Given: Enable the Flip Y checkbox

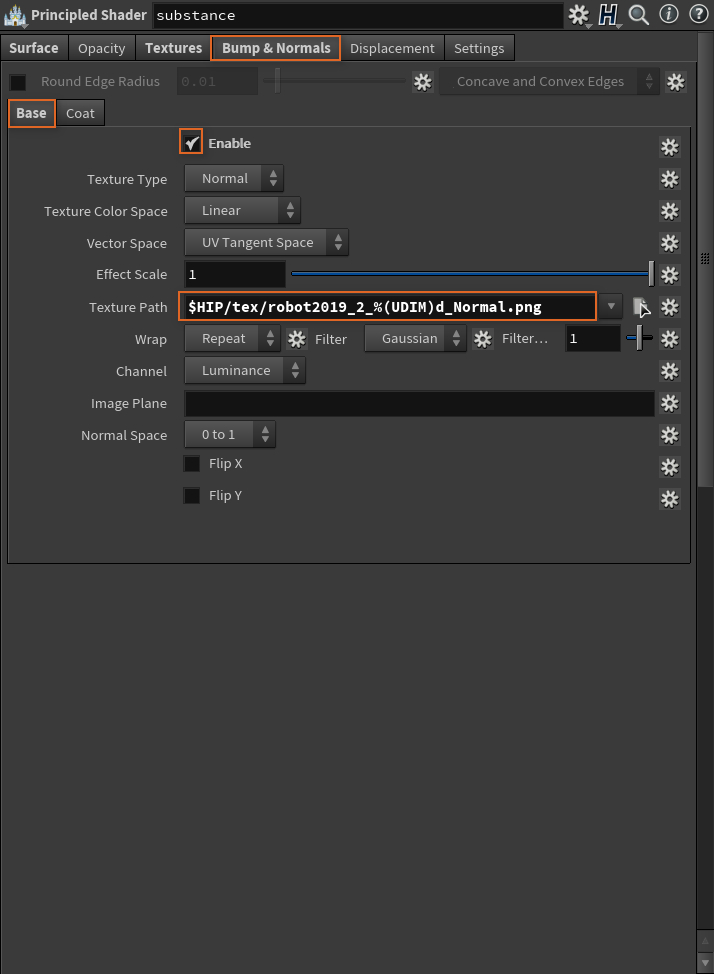Looking at the screenshot, I should point(192,496).
